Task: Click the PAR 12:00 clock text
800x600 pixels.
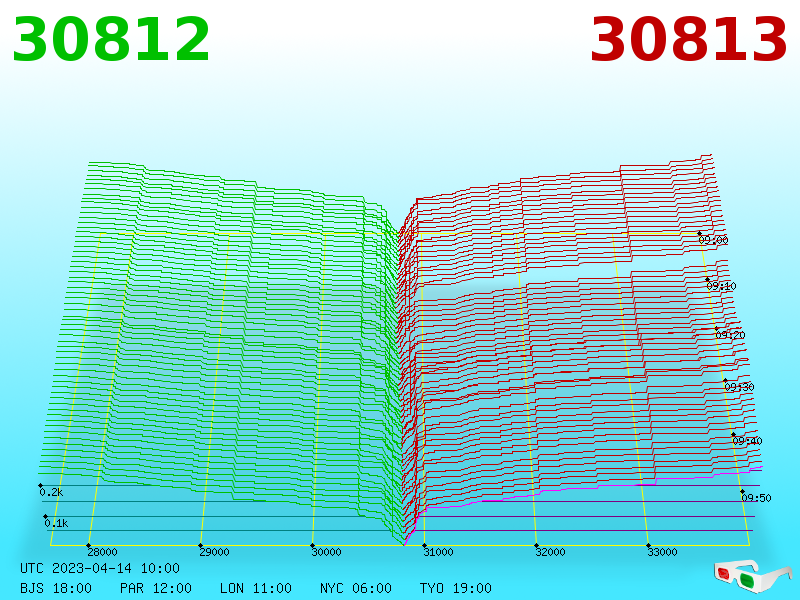Action: tap(156, 588)
